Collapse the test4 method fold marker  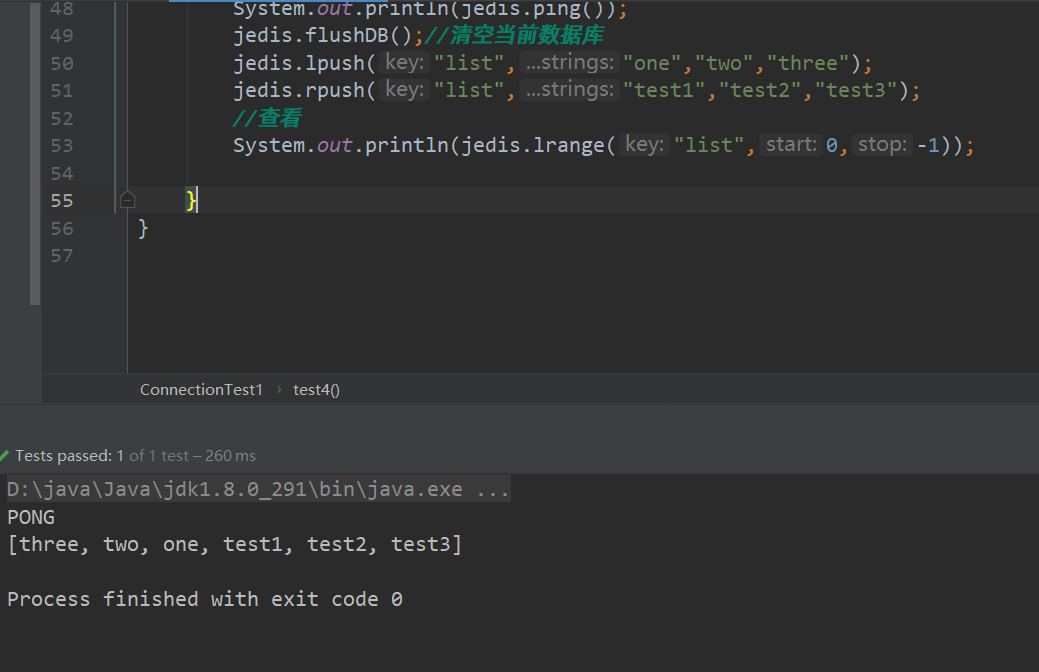[x=127, y=200]
